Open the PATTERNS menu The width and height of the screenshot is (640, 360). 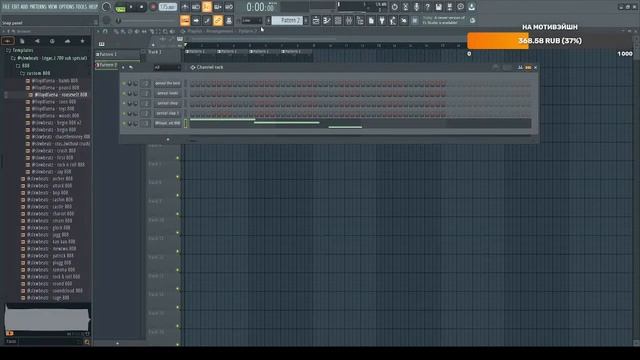[x=38, y=7]
